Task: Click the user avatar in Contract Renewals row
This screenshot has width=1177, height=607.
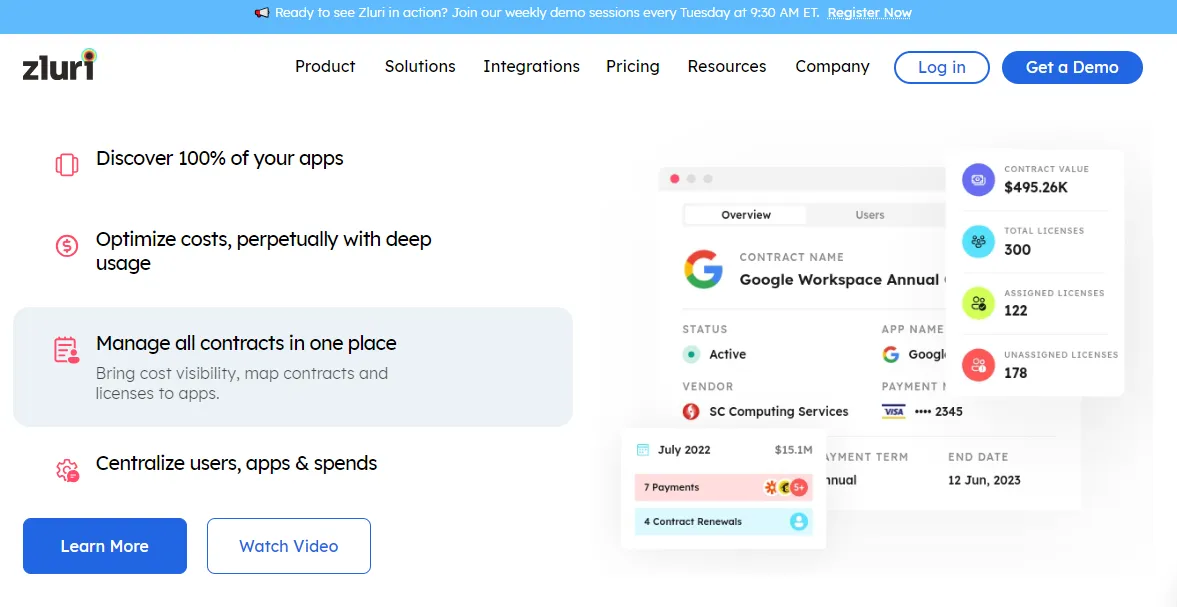Action: click(x=799, y=521)
